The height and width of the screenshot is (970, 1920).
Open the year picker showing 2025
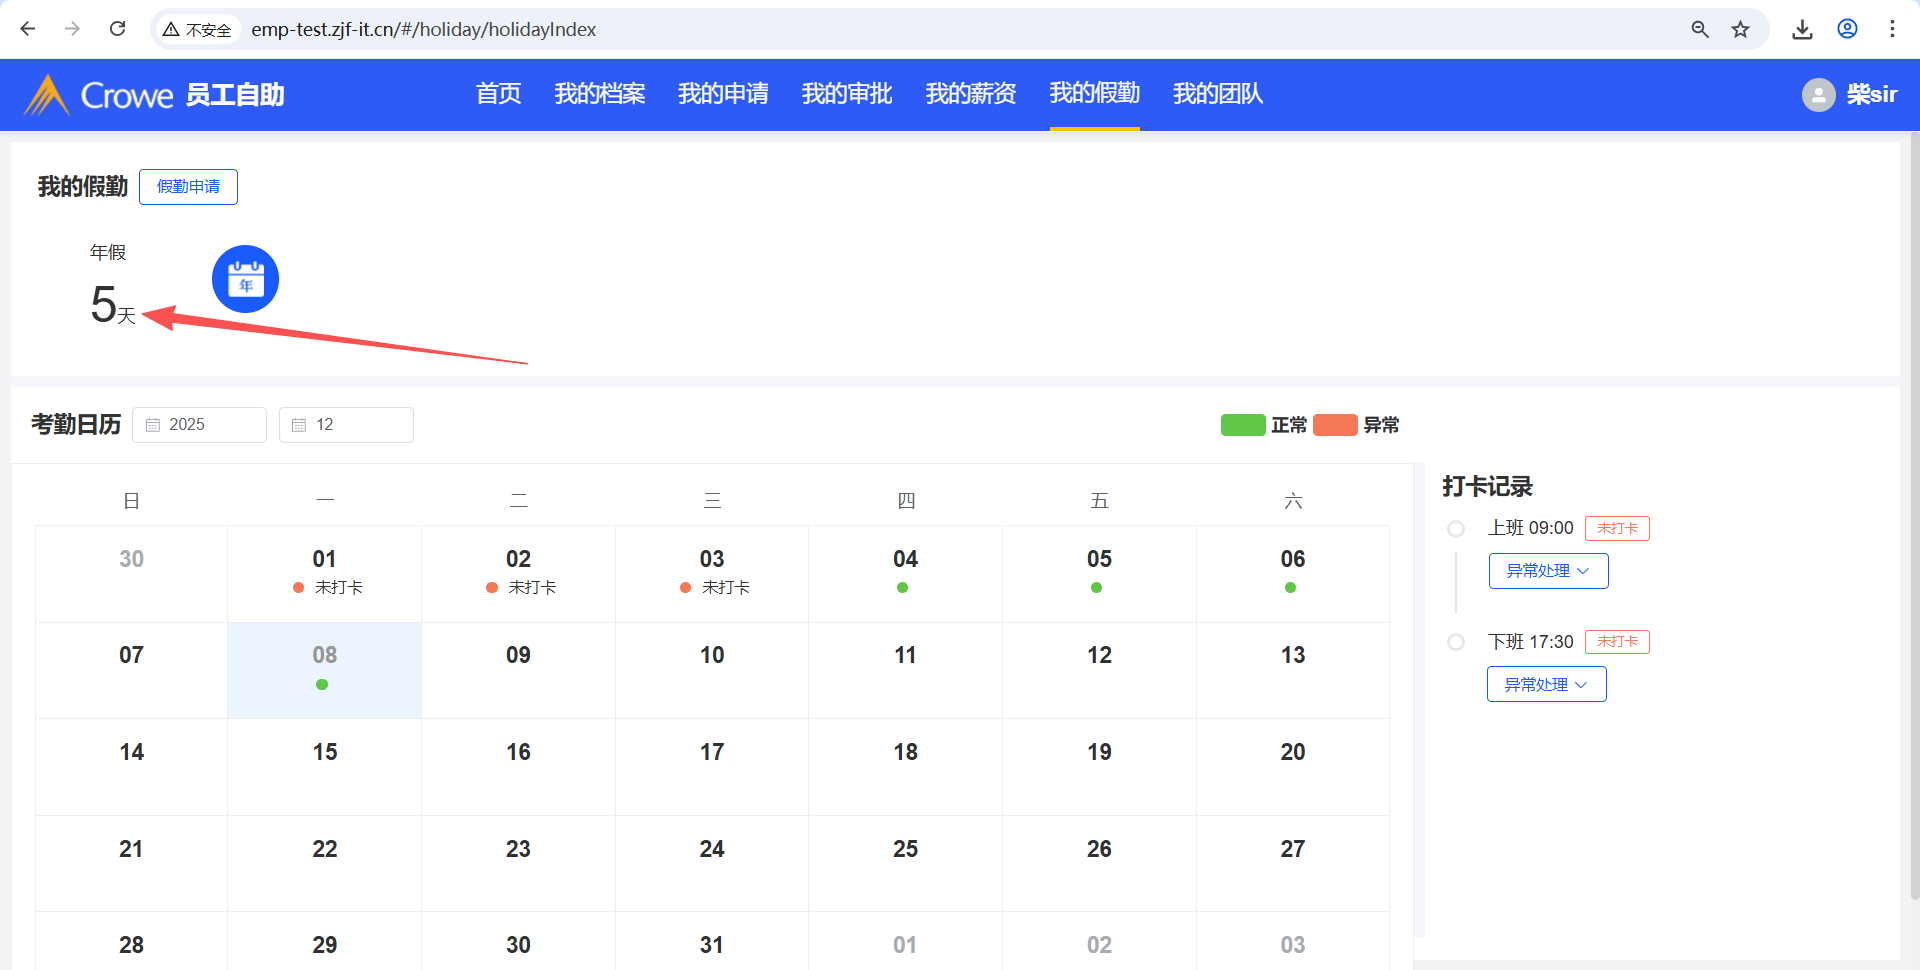(200, 425)
